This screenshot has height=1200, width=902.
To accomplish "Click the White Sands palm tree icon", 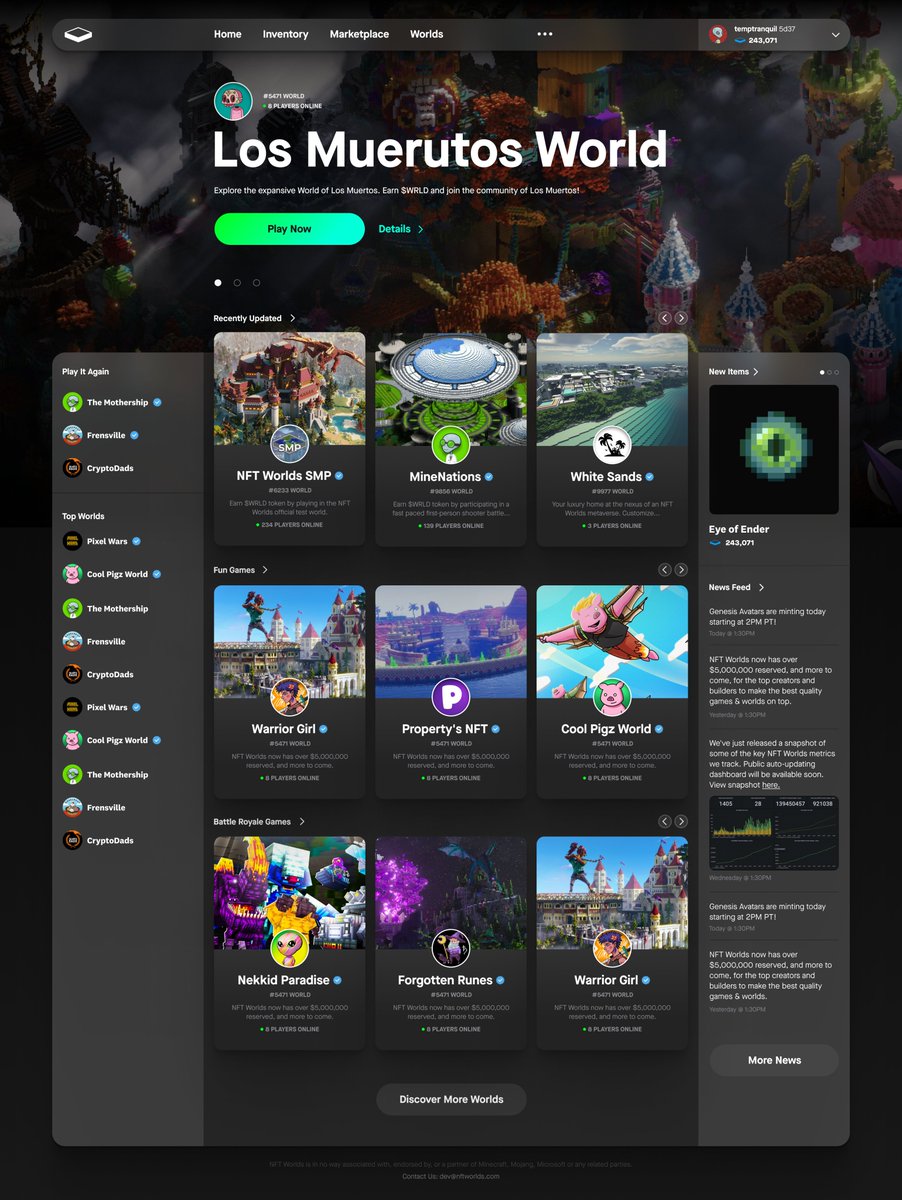I will 612,444.
